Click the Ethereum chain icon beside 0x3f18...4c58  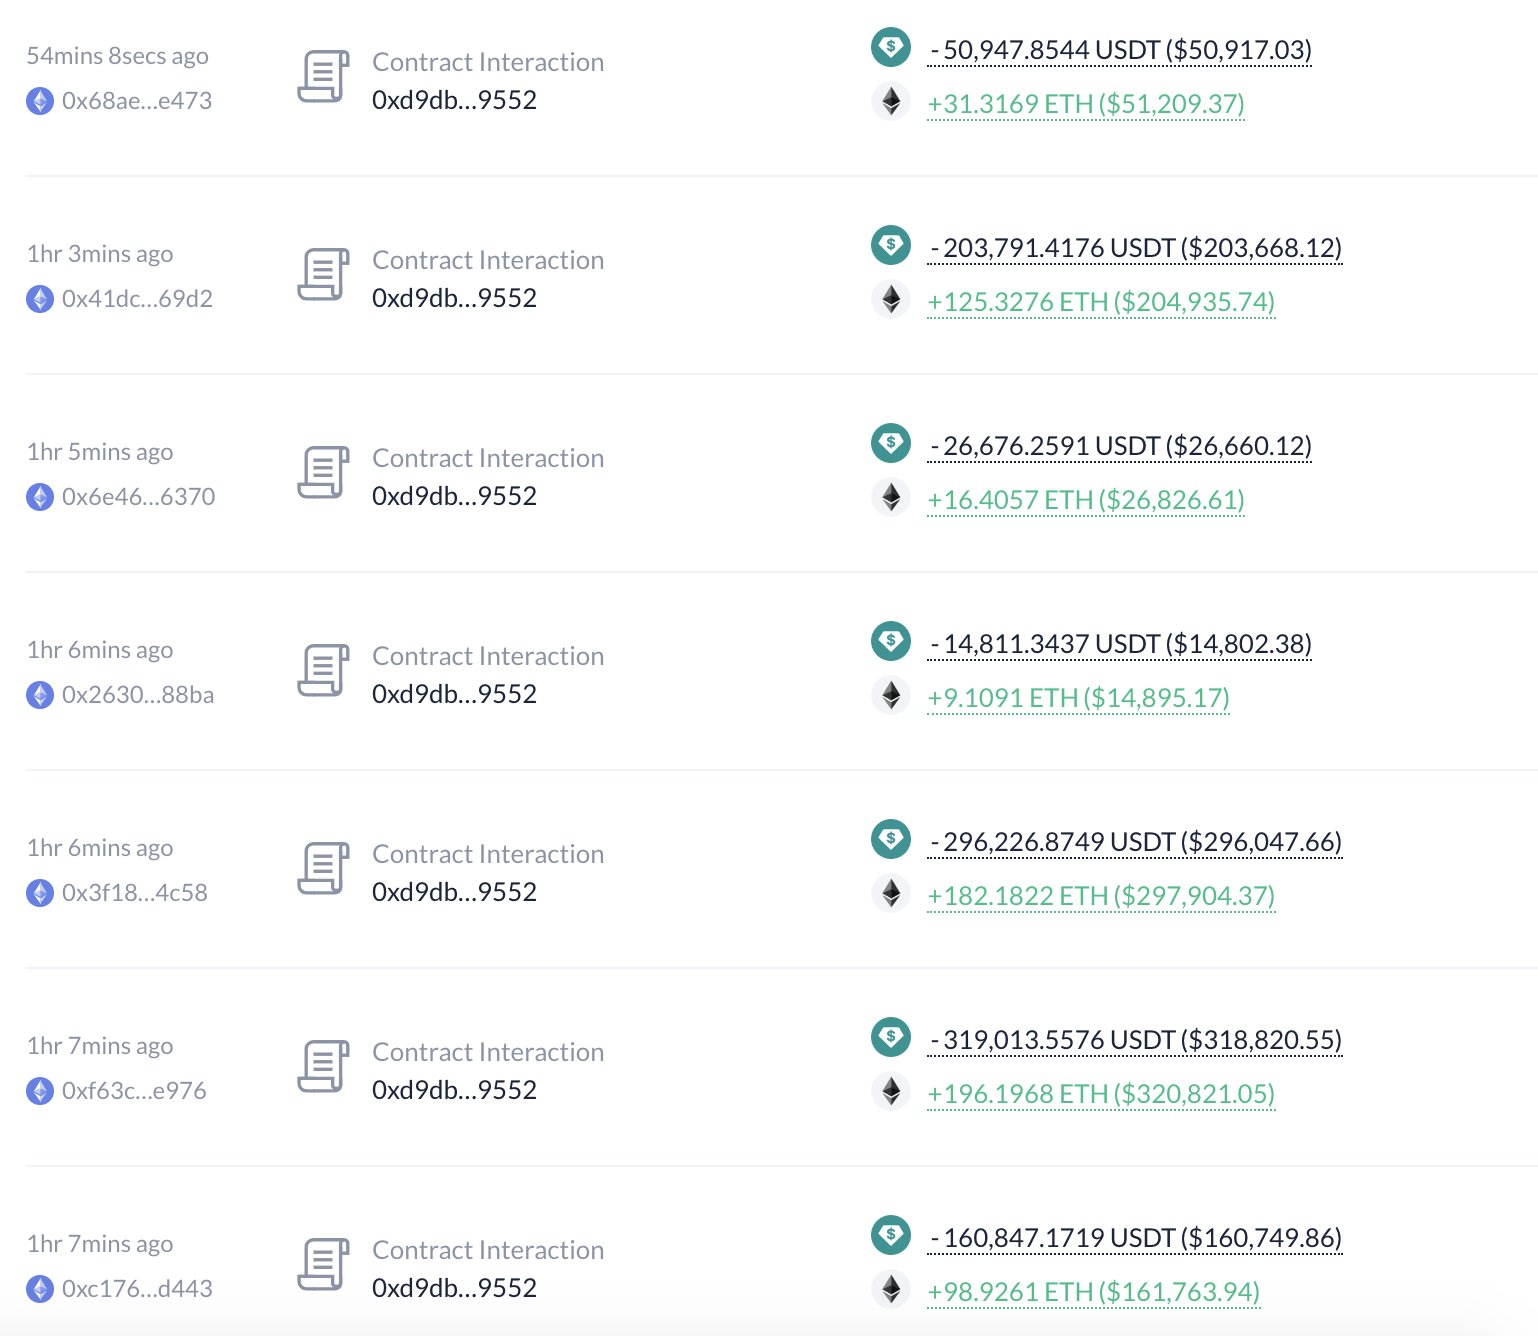(x=40, y=893)
